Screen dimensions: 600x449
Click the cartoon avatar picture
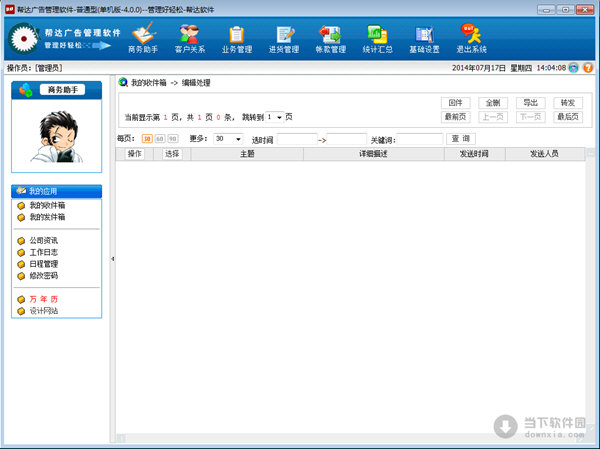click(x=57, y=137)
